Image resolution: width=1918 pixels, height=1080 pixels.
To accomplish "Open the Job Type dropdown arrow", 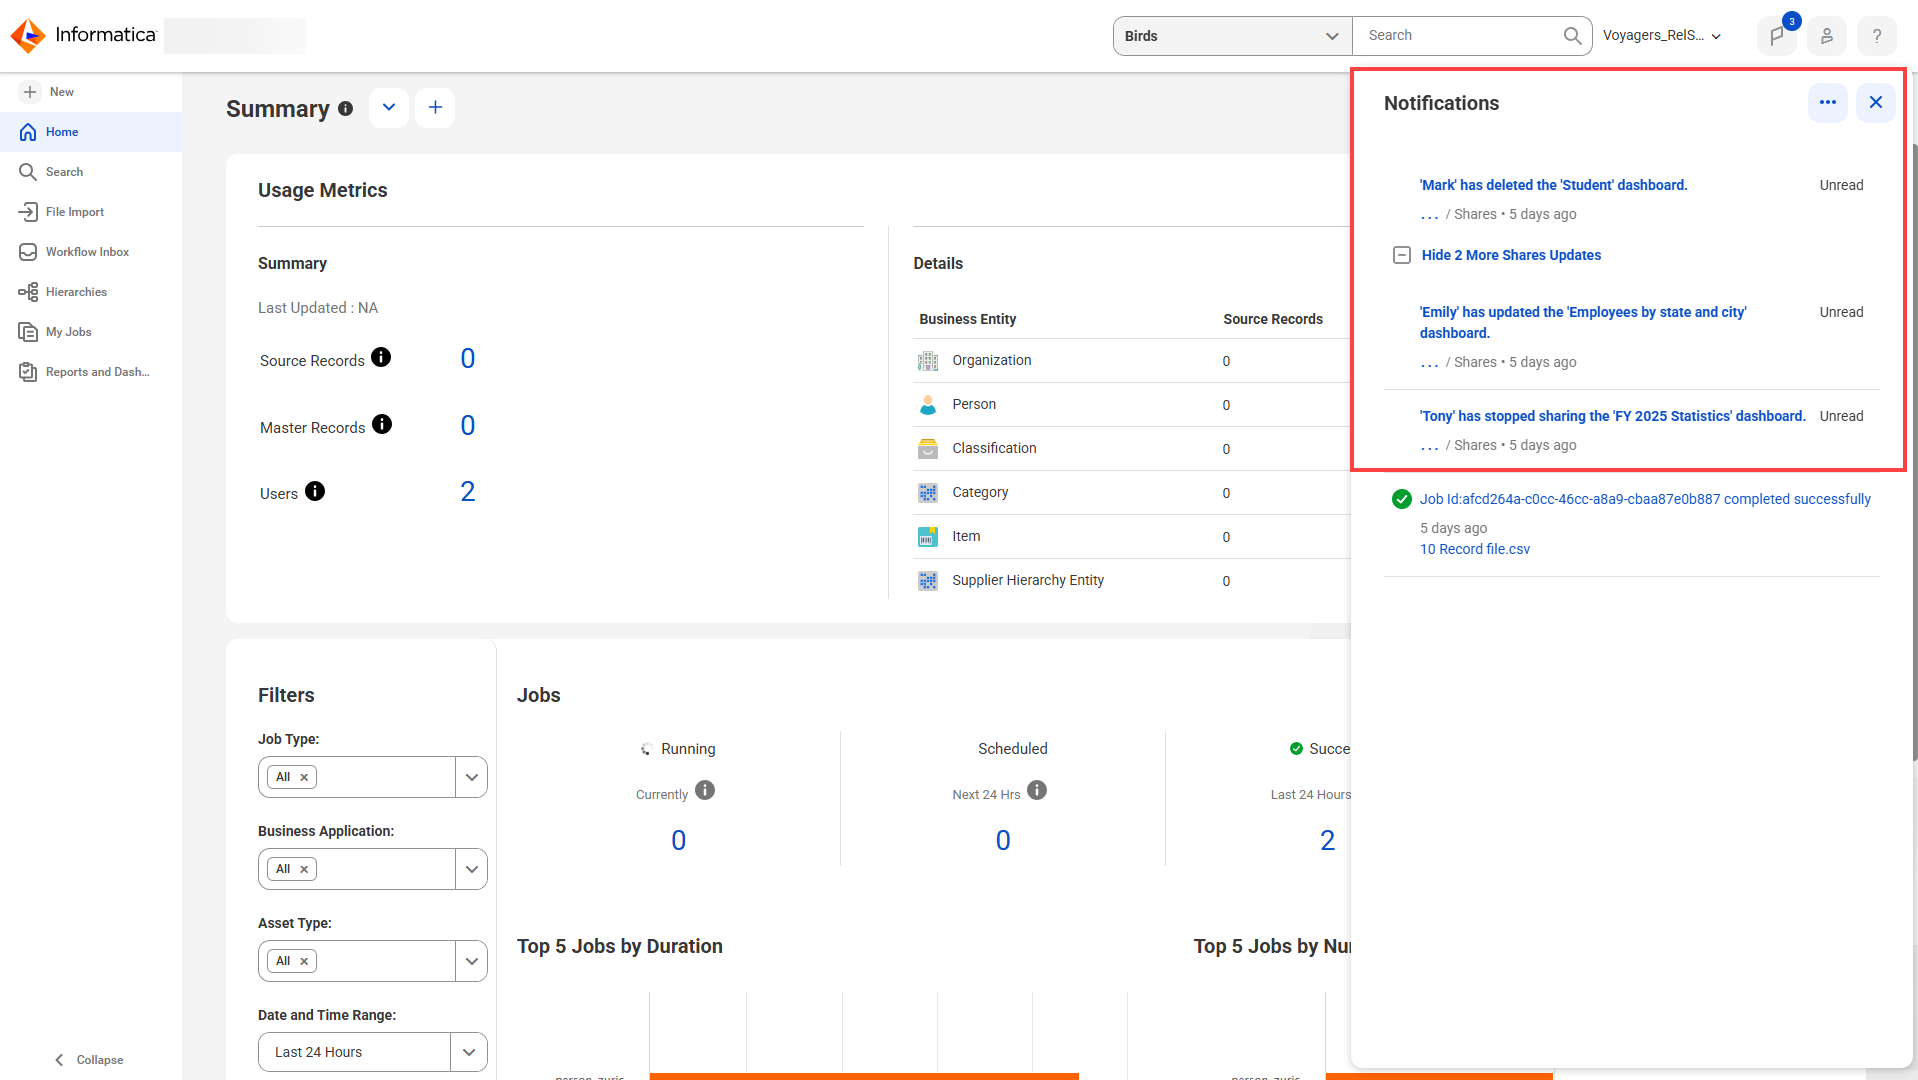I will click(x=471, y=777).
